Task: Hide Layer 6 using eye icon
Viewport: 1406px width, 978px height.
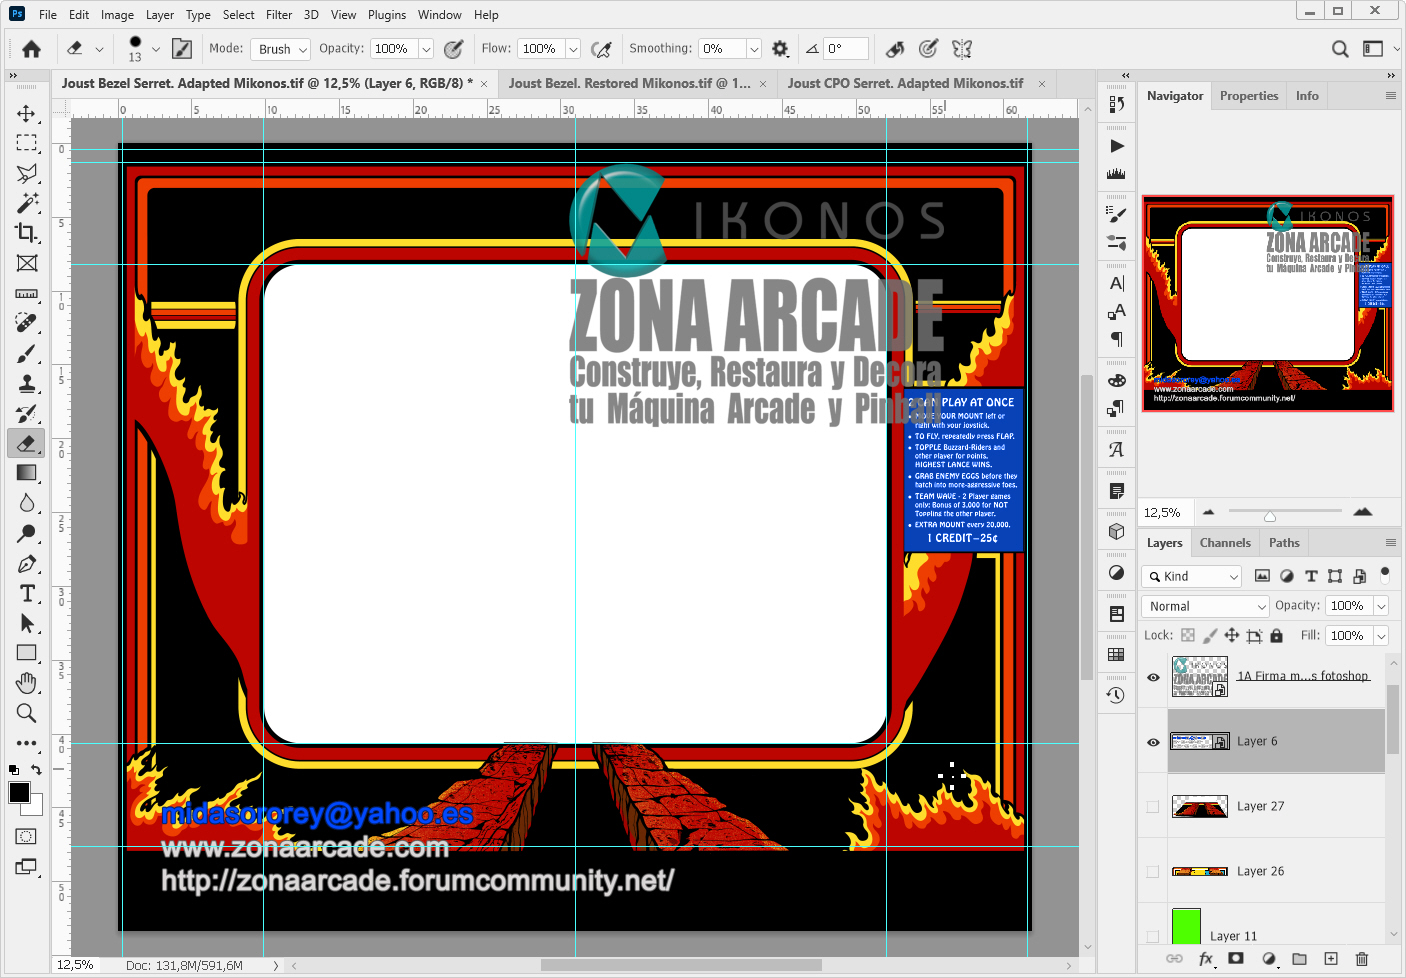Action: tap(1153, 742)
